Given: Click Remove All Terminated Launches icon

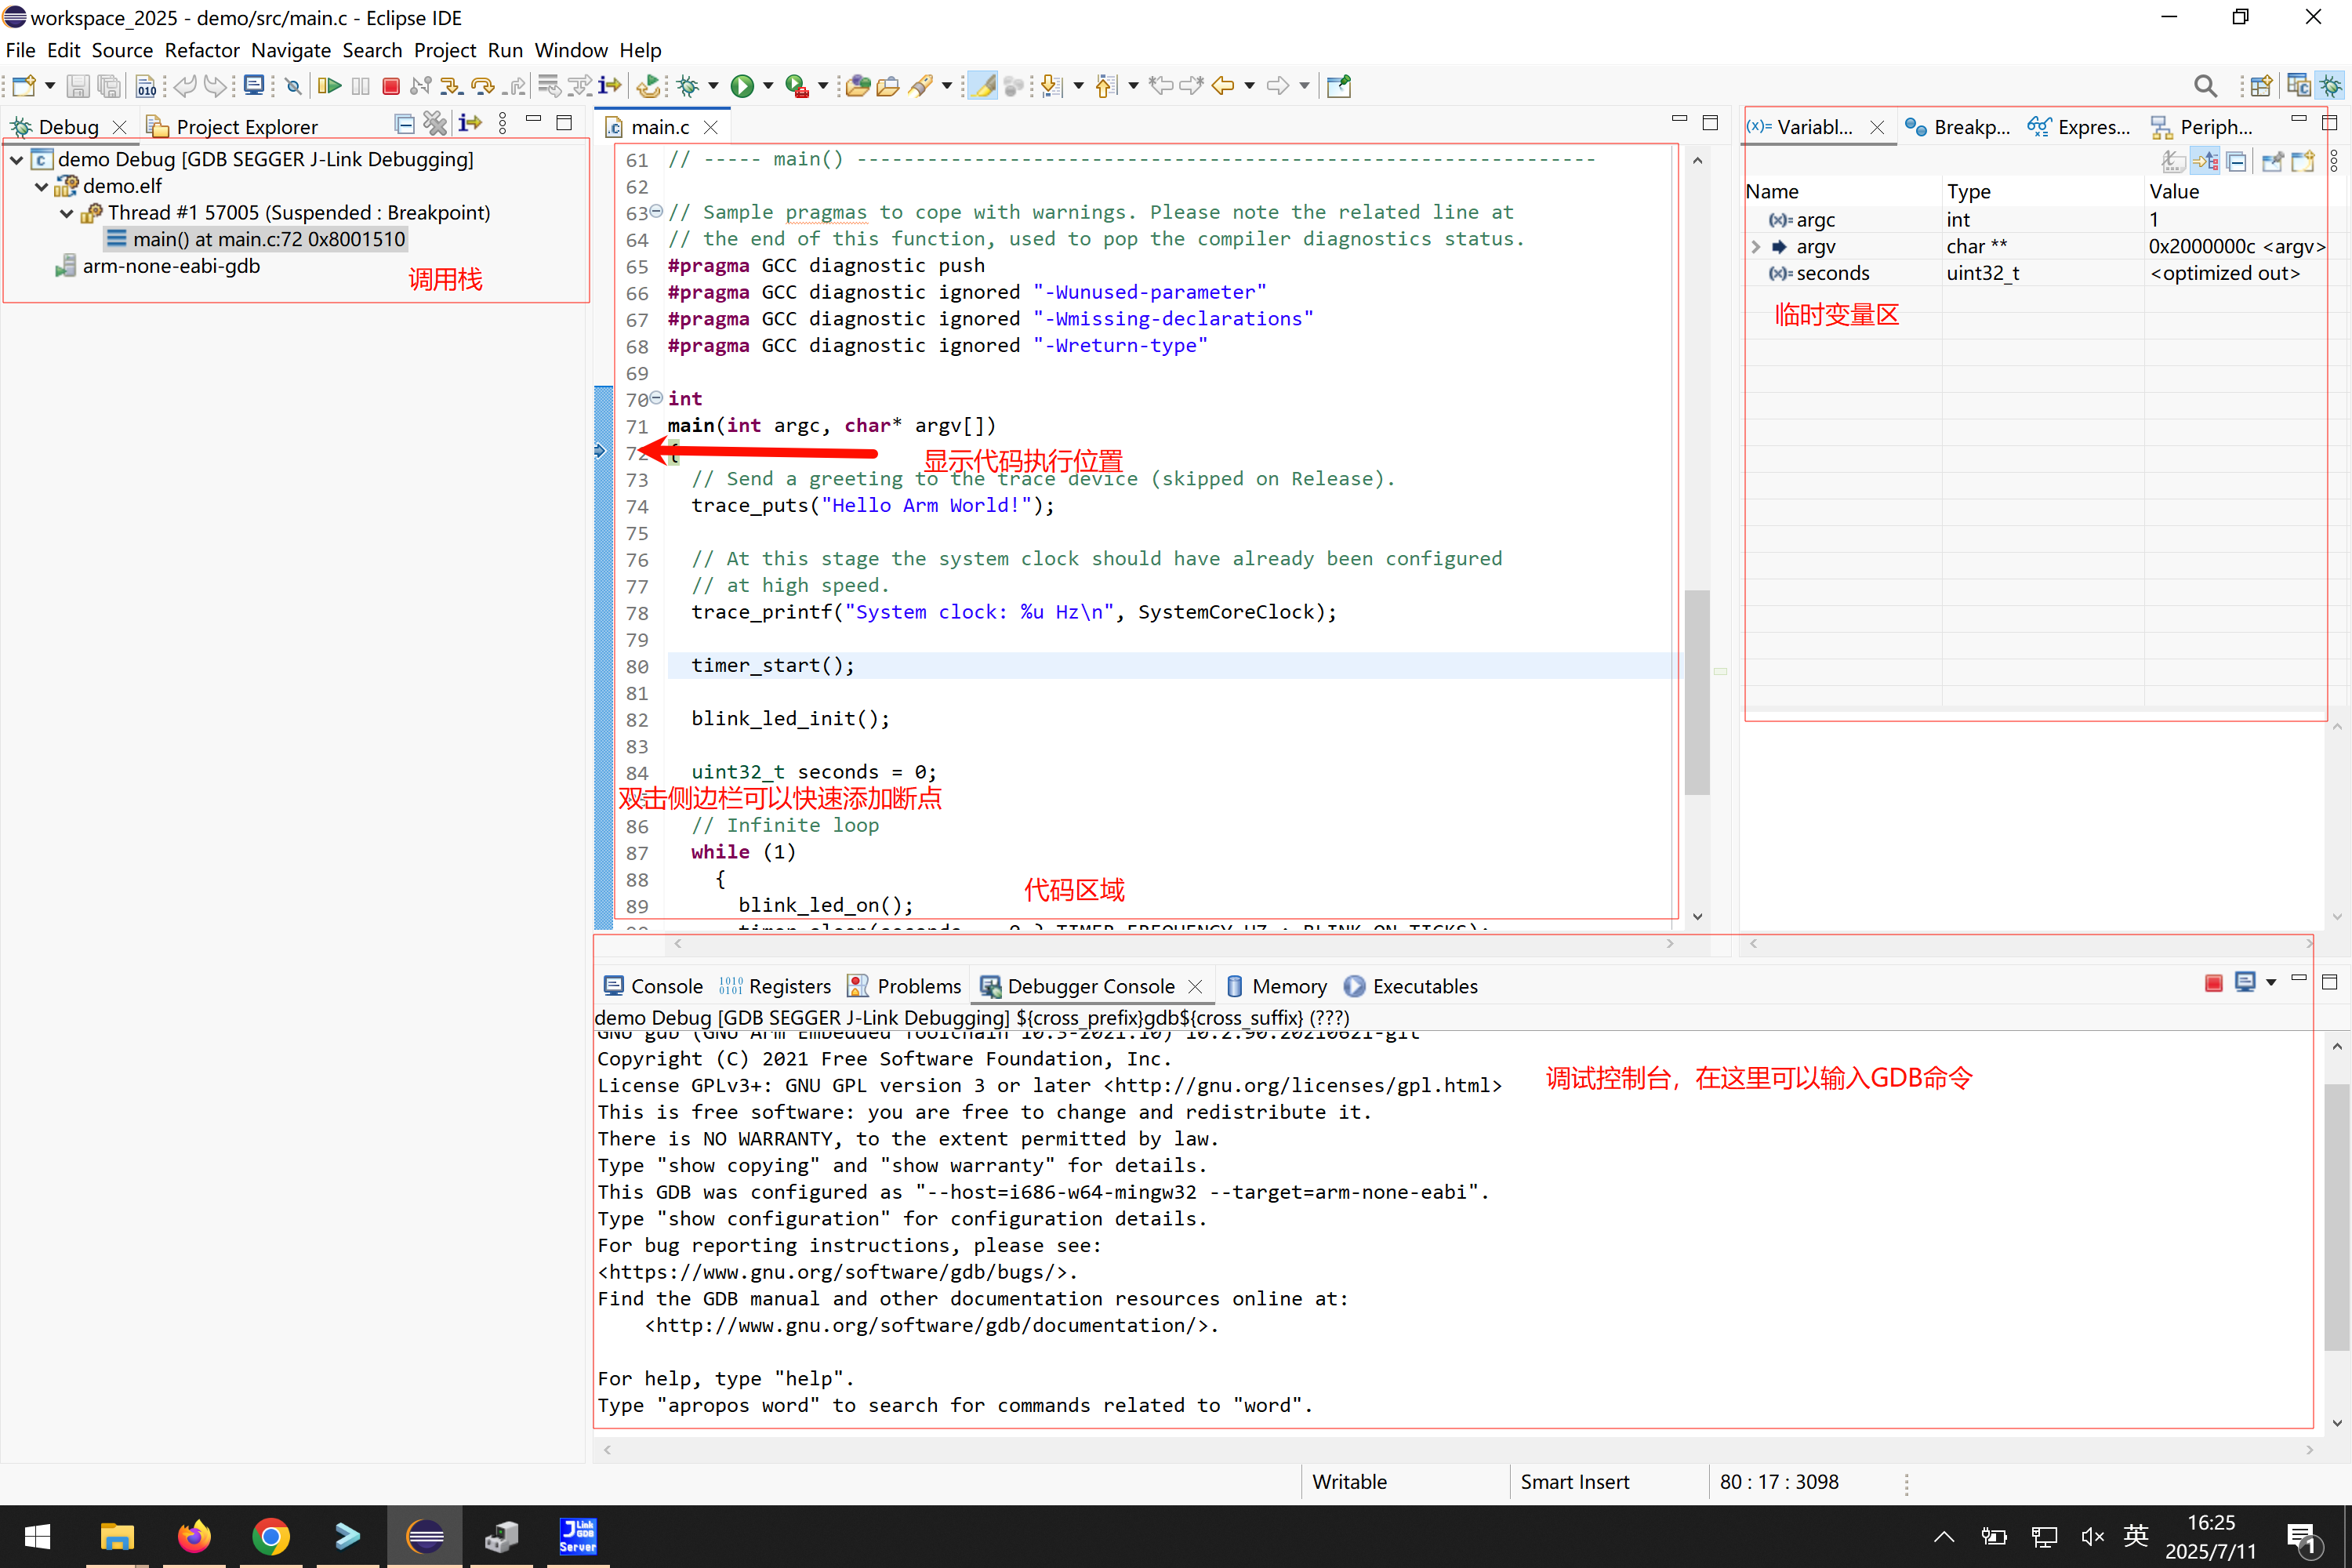Looking at the screenshot, I should click(435, 124).
